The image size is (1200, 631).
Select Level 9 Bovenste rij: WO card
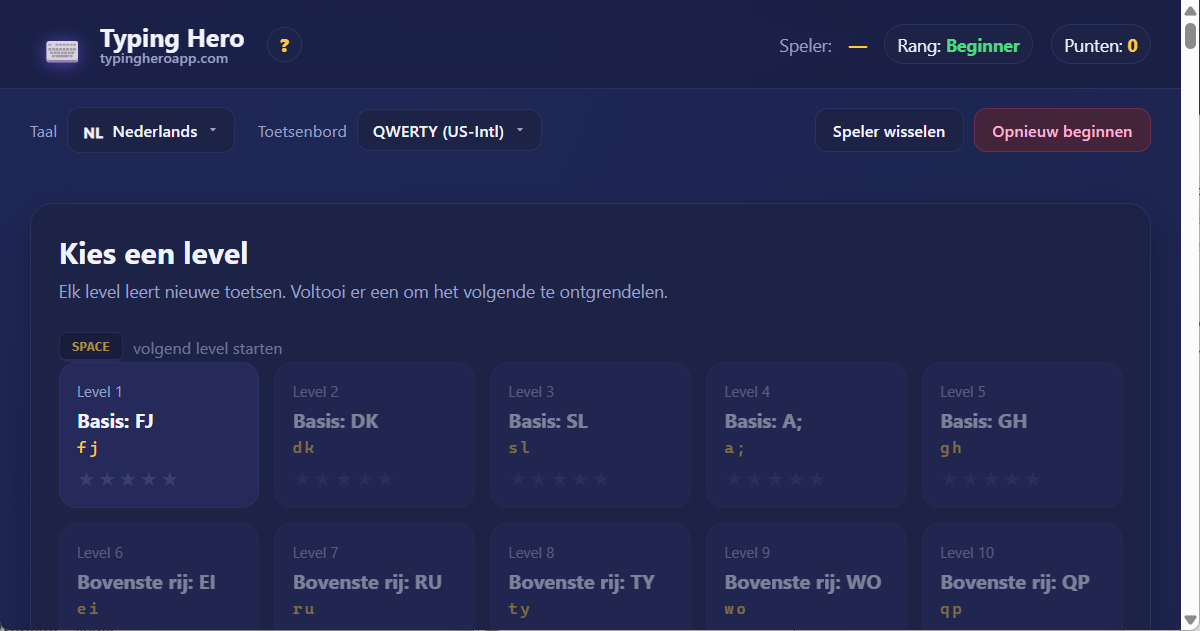(x=807, y=577)
